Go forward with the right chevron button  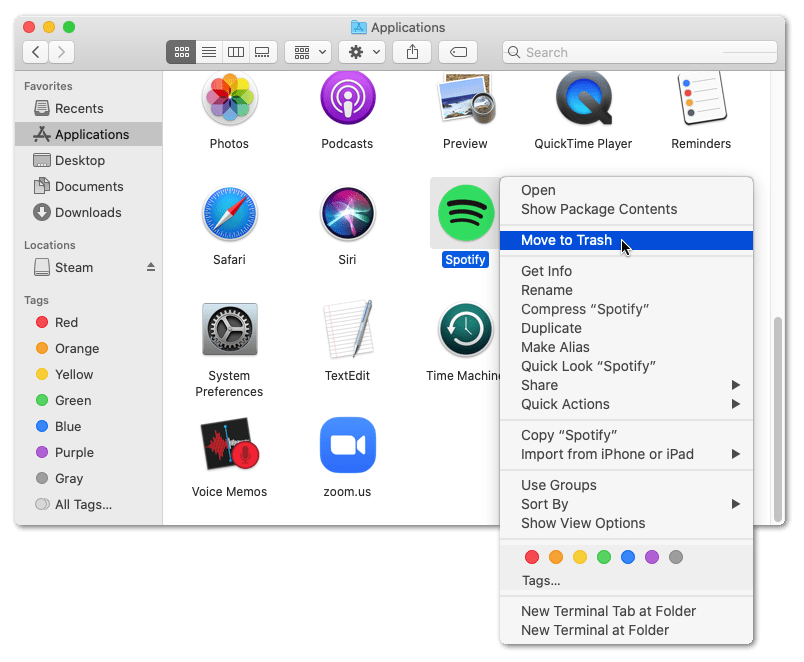[62, 52]
